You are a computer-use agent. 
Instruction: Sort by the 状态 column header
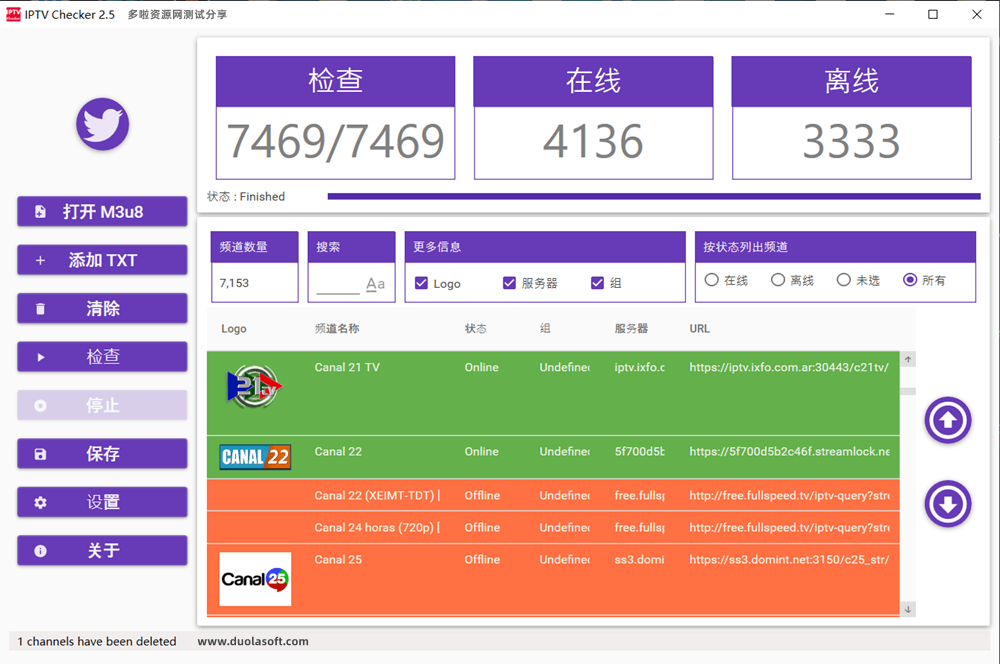click(x=475, y=329)
